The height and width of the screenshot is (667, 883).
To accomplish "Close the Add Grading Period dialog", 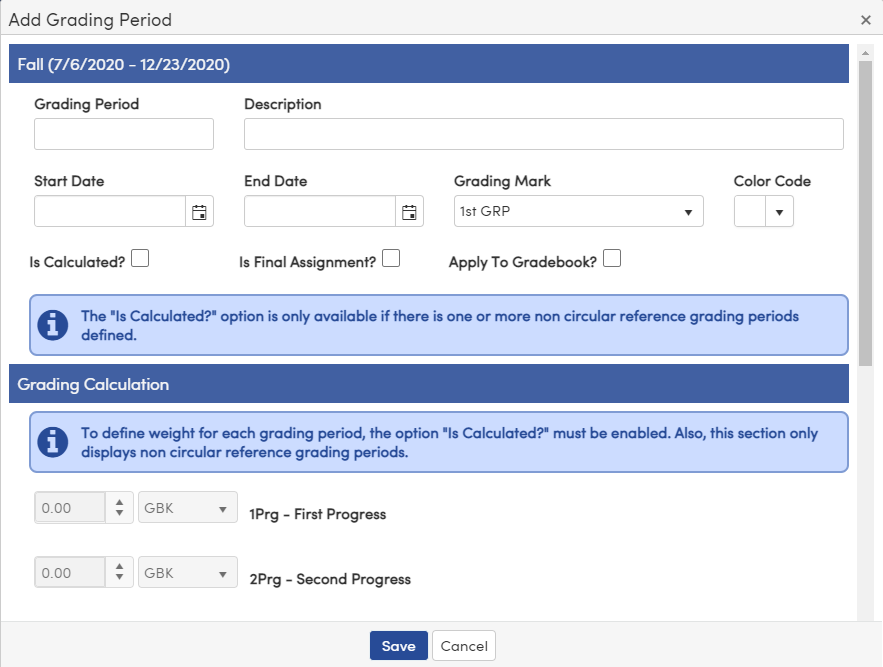I will coord(864,19).
